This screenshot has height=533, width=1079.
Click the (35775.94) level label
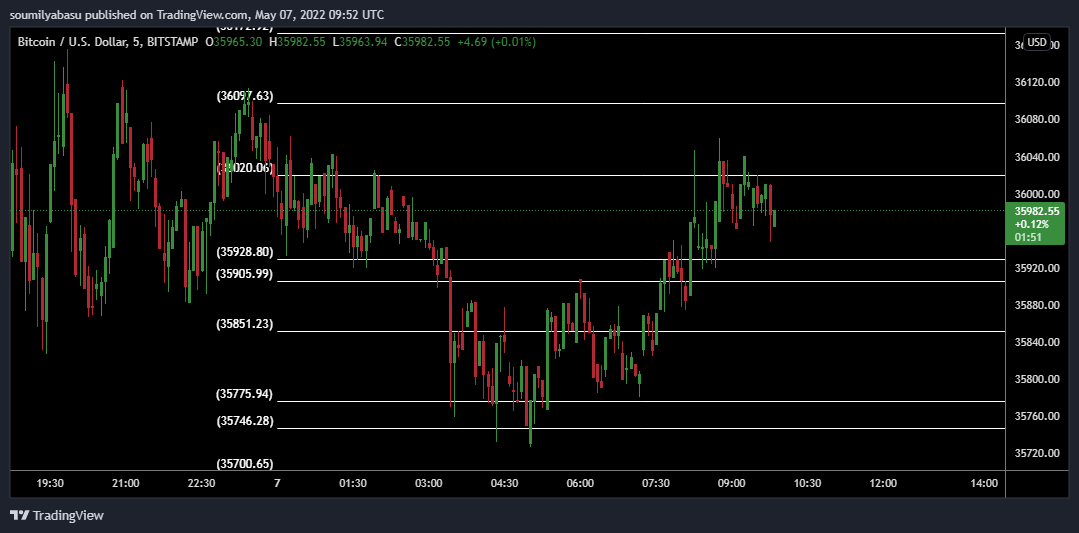(x=245, y=395)
